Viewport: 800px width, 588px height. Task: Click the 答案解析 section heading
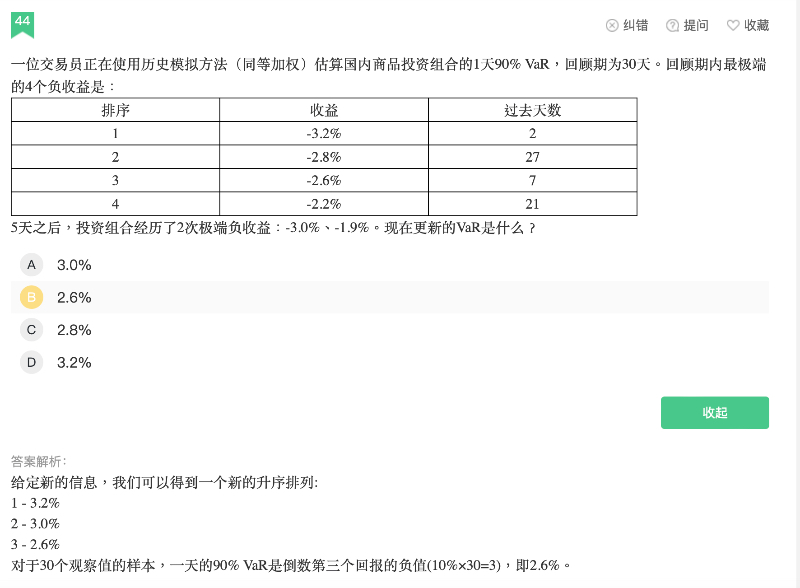tap(38, 461)
